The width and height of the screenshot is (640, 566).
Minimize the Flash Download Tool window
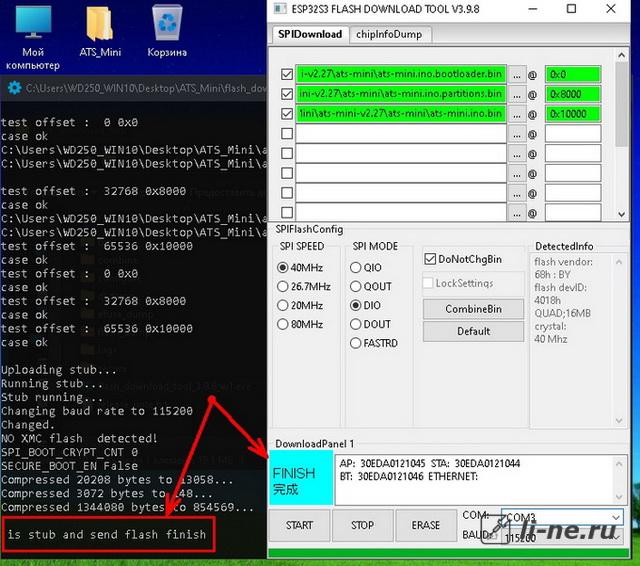(x=533, y=9)
